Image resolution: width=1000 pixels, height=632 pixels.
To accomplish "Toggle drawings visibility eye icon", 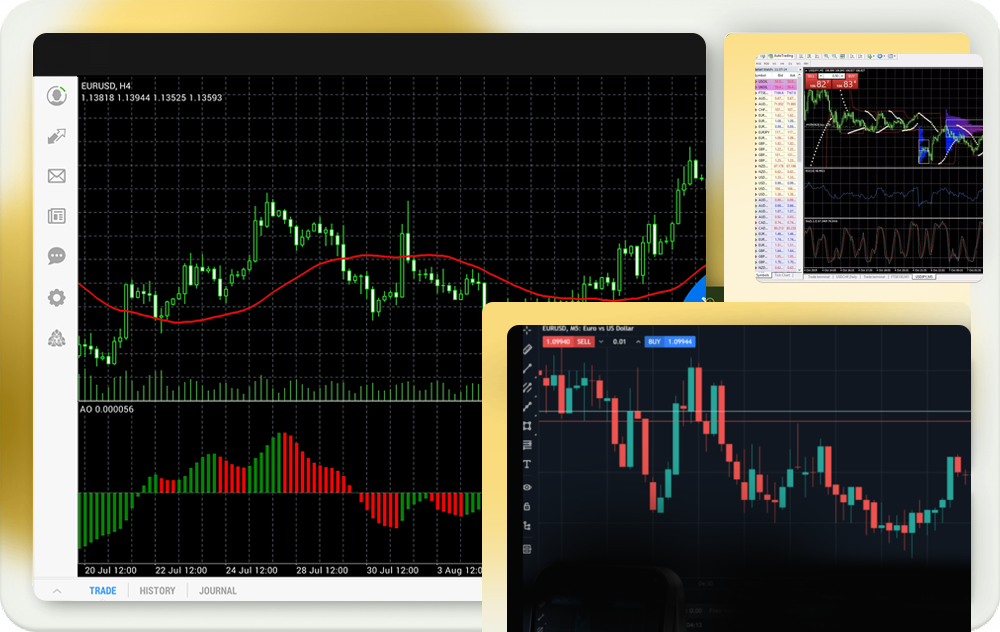I will point(527,487).
